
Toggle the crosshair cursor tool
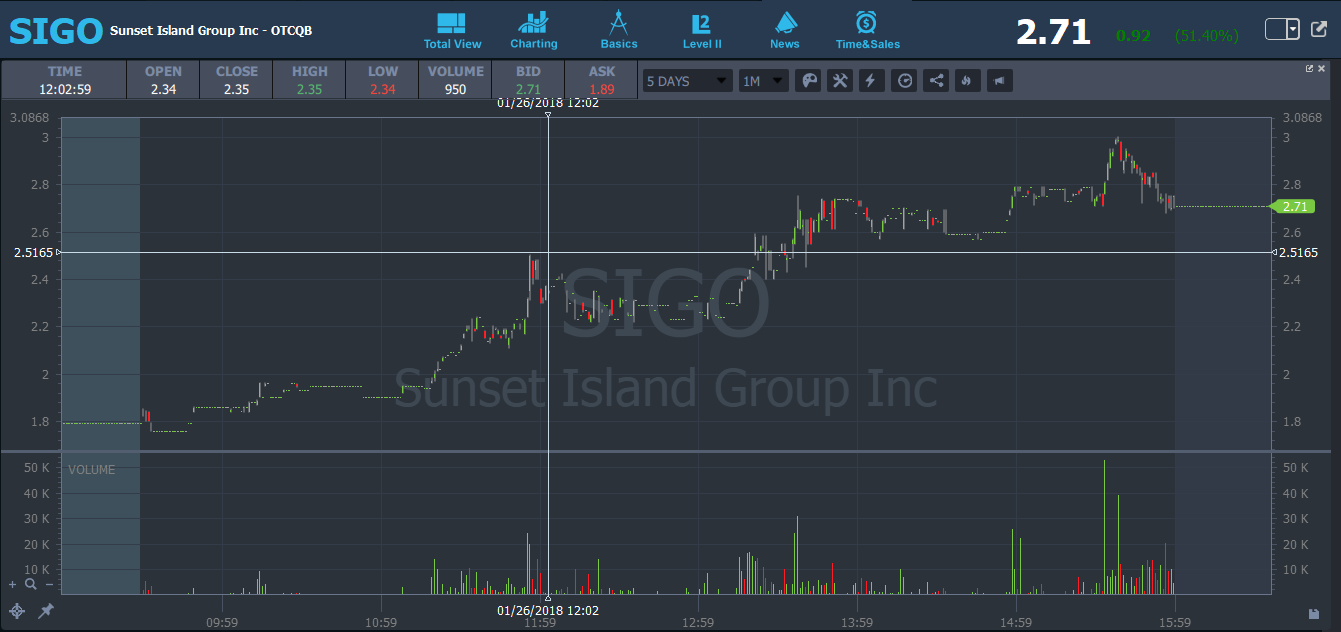click(x=17, y=610)
